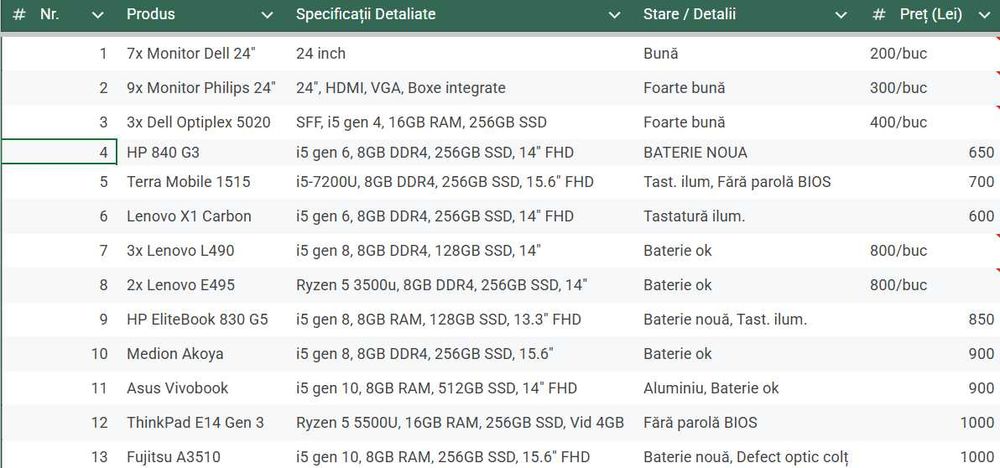This screenshot has width=1000, height=468.
Task: Select the Preț (Lei) column header
Action: [931, 14]
